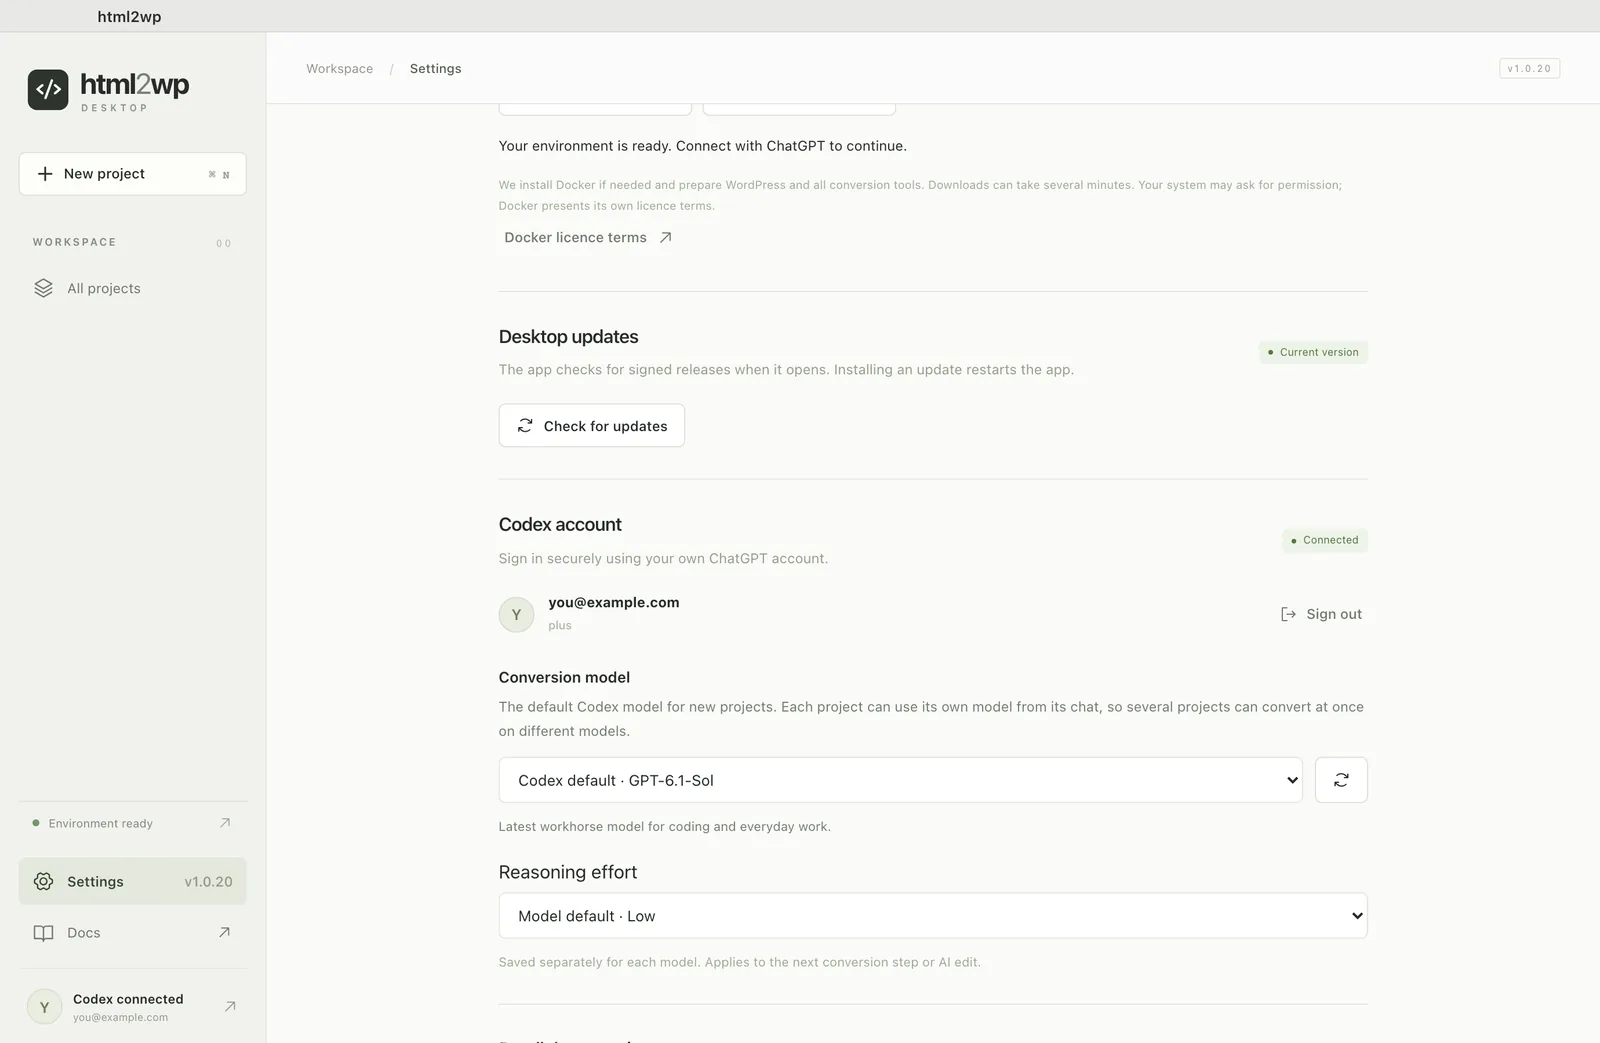Viewport: 1600px width, 1043px height.
Task: Click you@example.com in Codex account section
Action: pyautogui.click(x=614, y=602)
